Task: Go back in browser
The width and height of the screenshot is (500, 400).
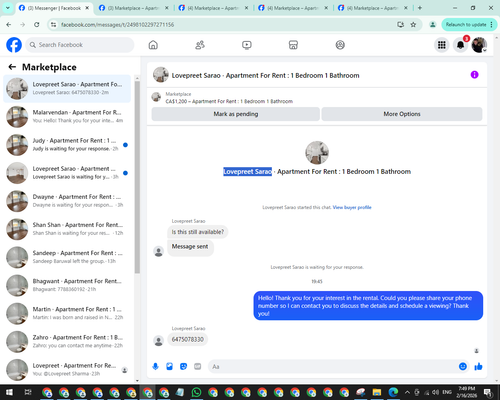Action: coord(9,25)
